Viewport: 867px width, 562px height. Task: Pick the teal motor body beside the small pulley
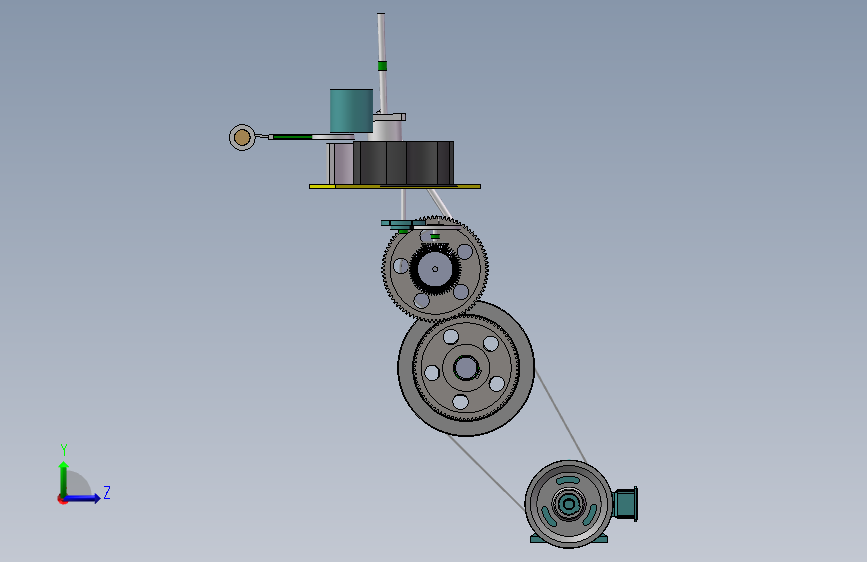[625, 504]
